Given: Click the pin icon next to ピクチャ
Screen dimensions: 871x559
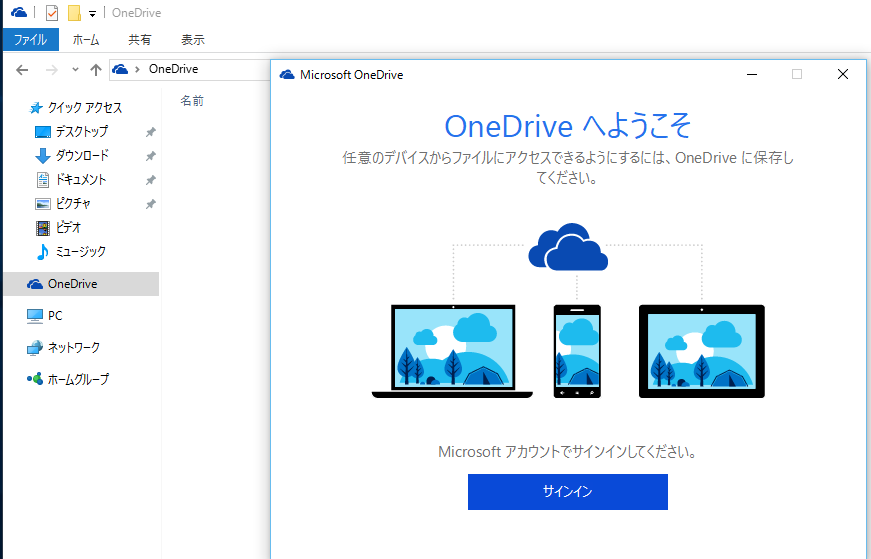Looking at the screenshot, I should (x=151, y=204).
